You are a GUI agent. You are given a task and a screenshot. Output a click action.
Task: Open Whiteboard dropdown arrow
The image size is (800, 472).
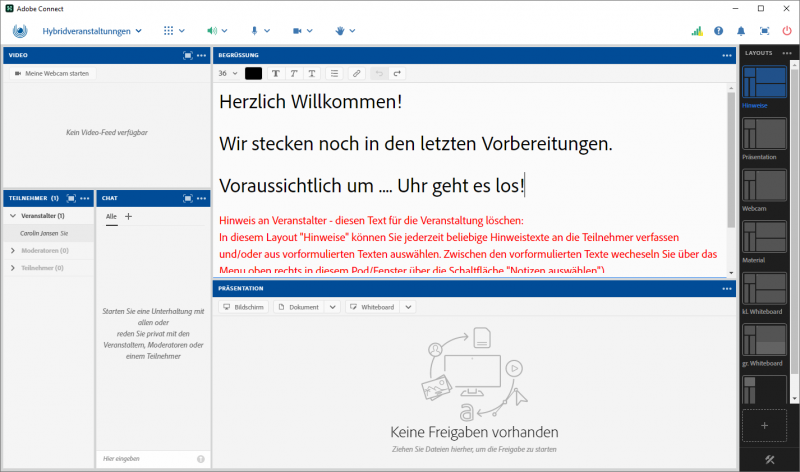[408, 307]
